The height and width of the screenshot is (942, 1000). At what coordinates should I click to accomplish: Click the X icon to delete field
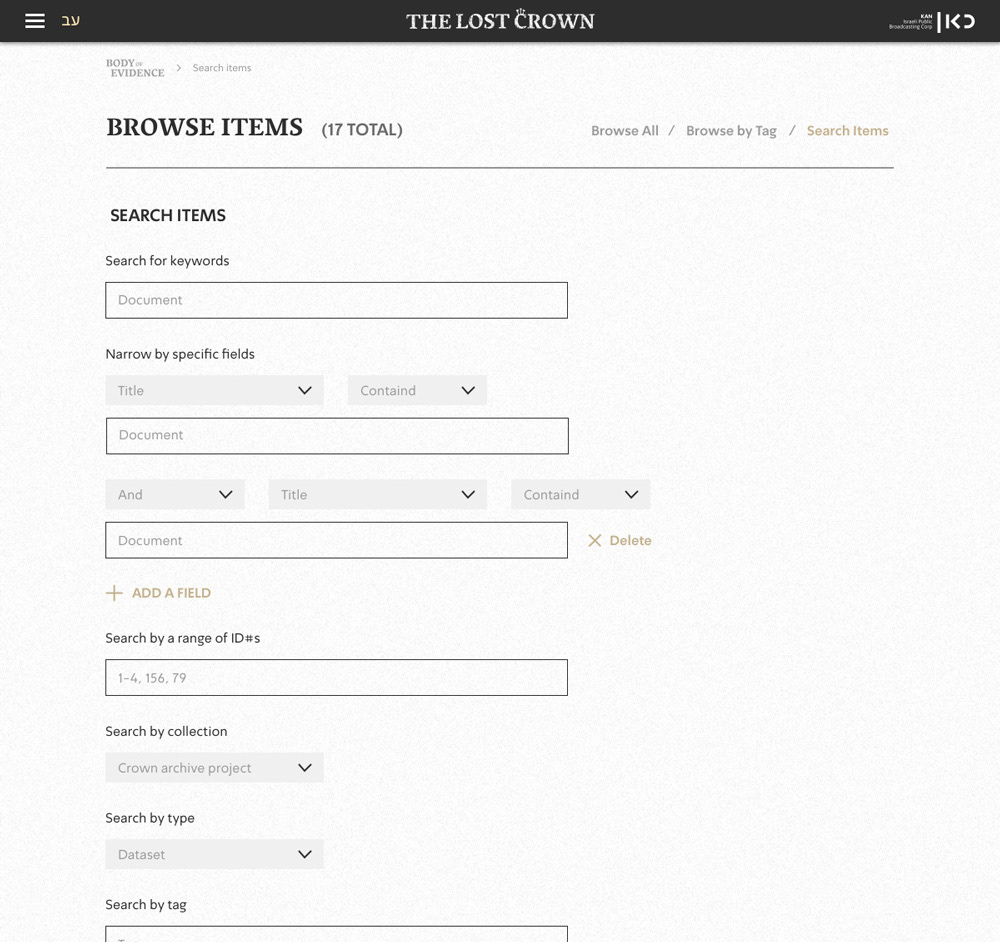pos(595,541)
